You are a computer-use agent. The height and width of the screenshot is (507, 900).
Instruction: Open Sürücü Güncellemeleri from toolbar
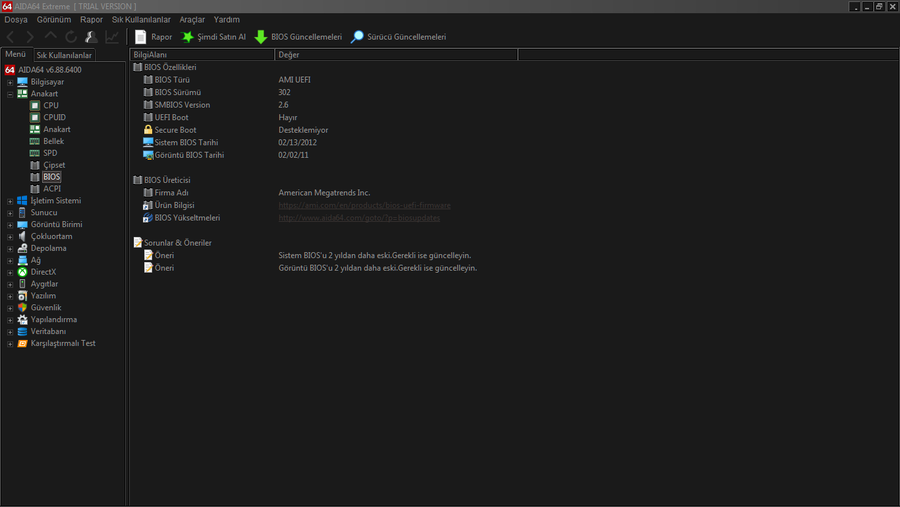398,37
